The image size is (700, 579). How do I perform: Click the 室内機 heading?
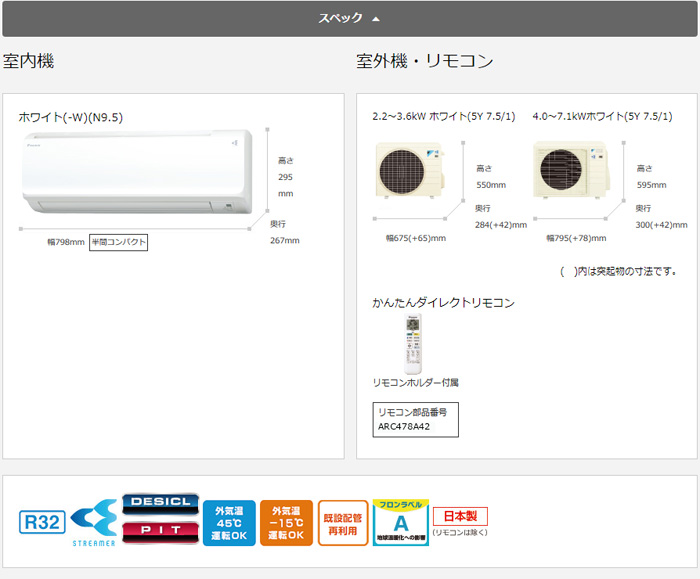click(x=29, y=61)
